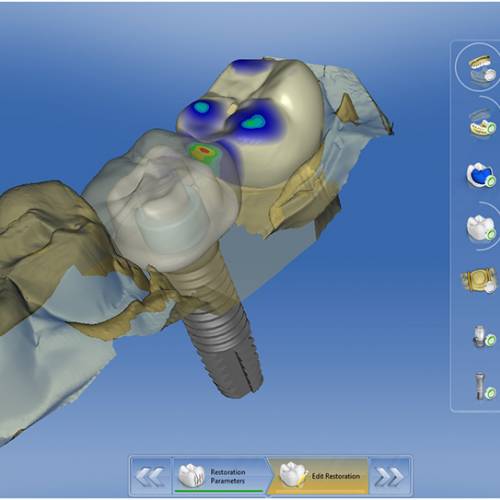500x500 pixels.
Task: Click green progress line under Restoration Parameters
Action: pos(219,491)
